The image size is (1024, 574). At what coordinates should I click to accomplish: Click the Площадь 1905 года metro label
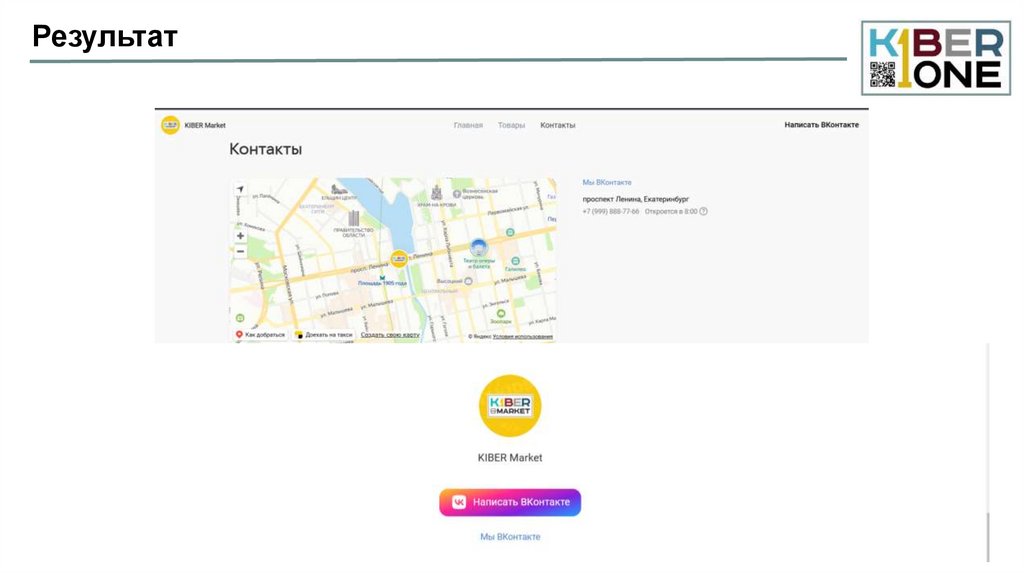pos(382,283)
